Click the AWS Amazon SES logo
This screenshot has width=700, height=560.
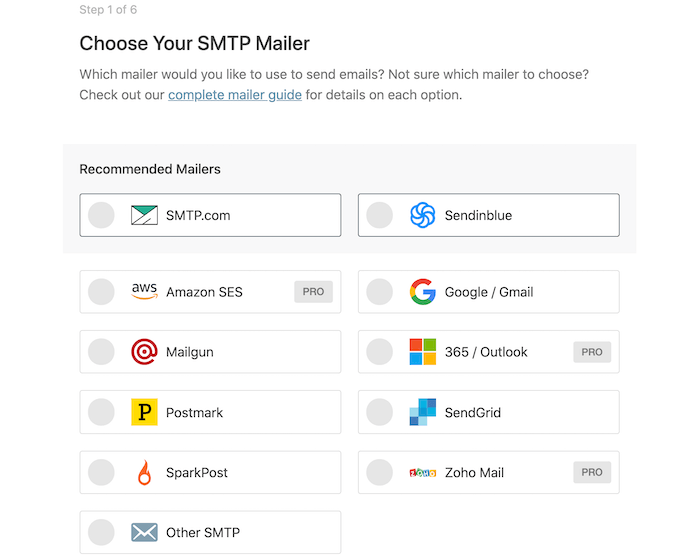click(x=144, y=291)
